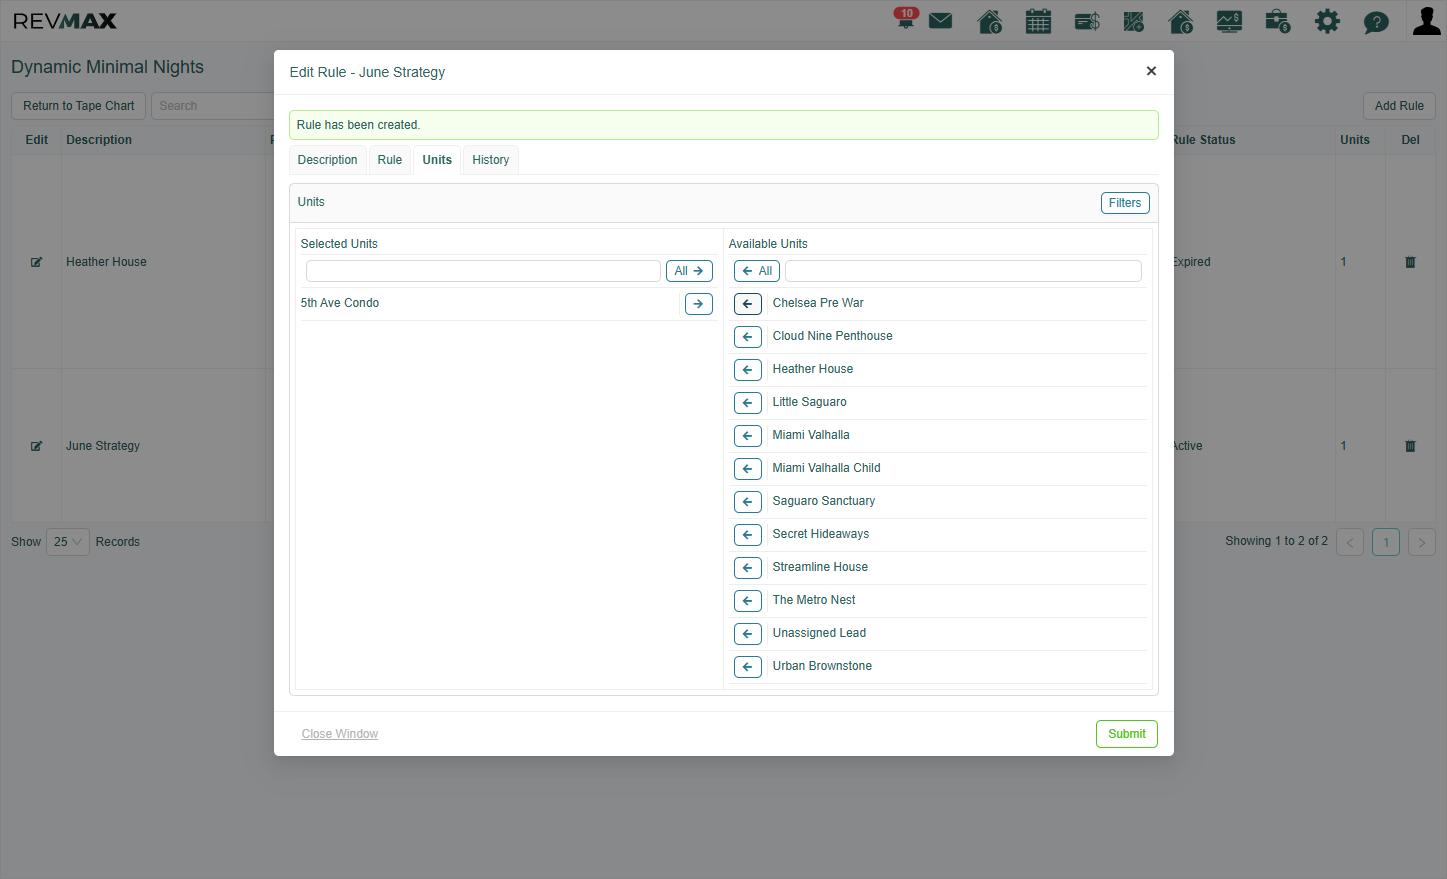Image resolution: width=1447 pixels, height=879 pixels.
Task: Switch to the Rule tab
Action: [x=390, y=160]
